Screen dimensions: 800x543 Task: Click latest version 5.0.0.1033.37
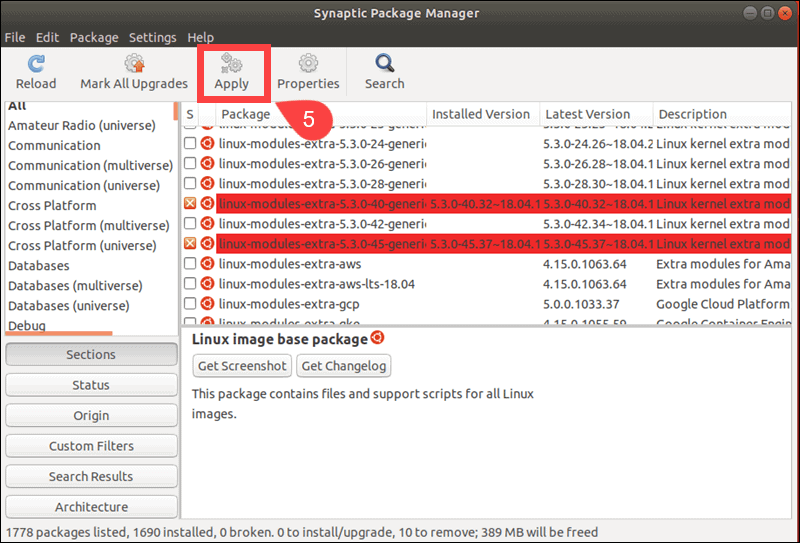[x=581, y=304]
